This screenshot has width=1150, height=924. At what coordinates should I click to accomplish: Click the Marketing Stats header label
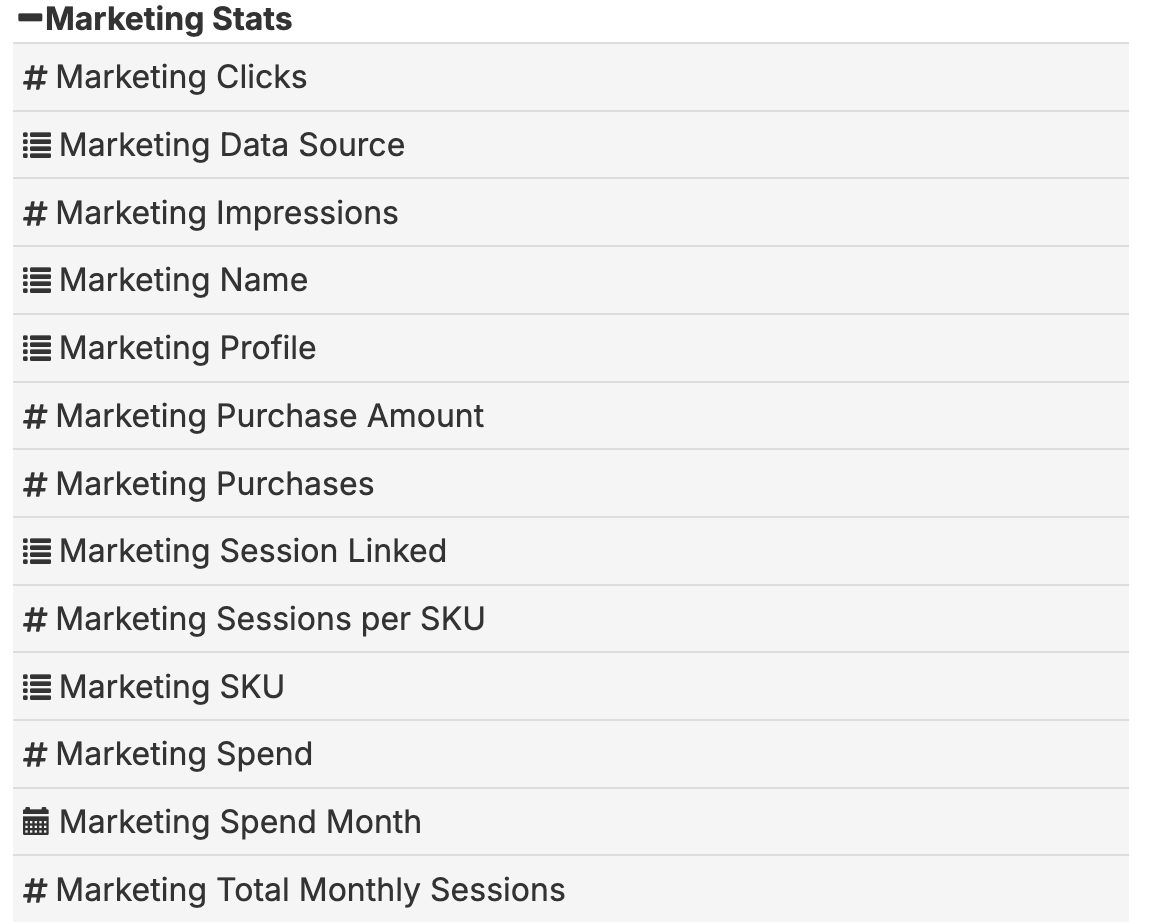[169, 19]
